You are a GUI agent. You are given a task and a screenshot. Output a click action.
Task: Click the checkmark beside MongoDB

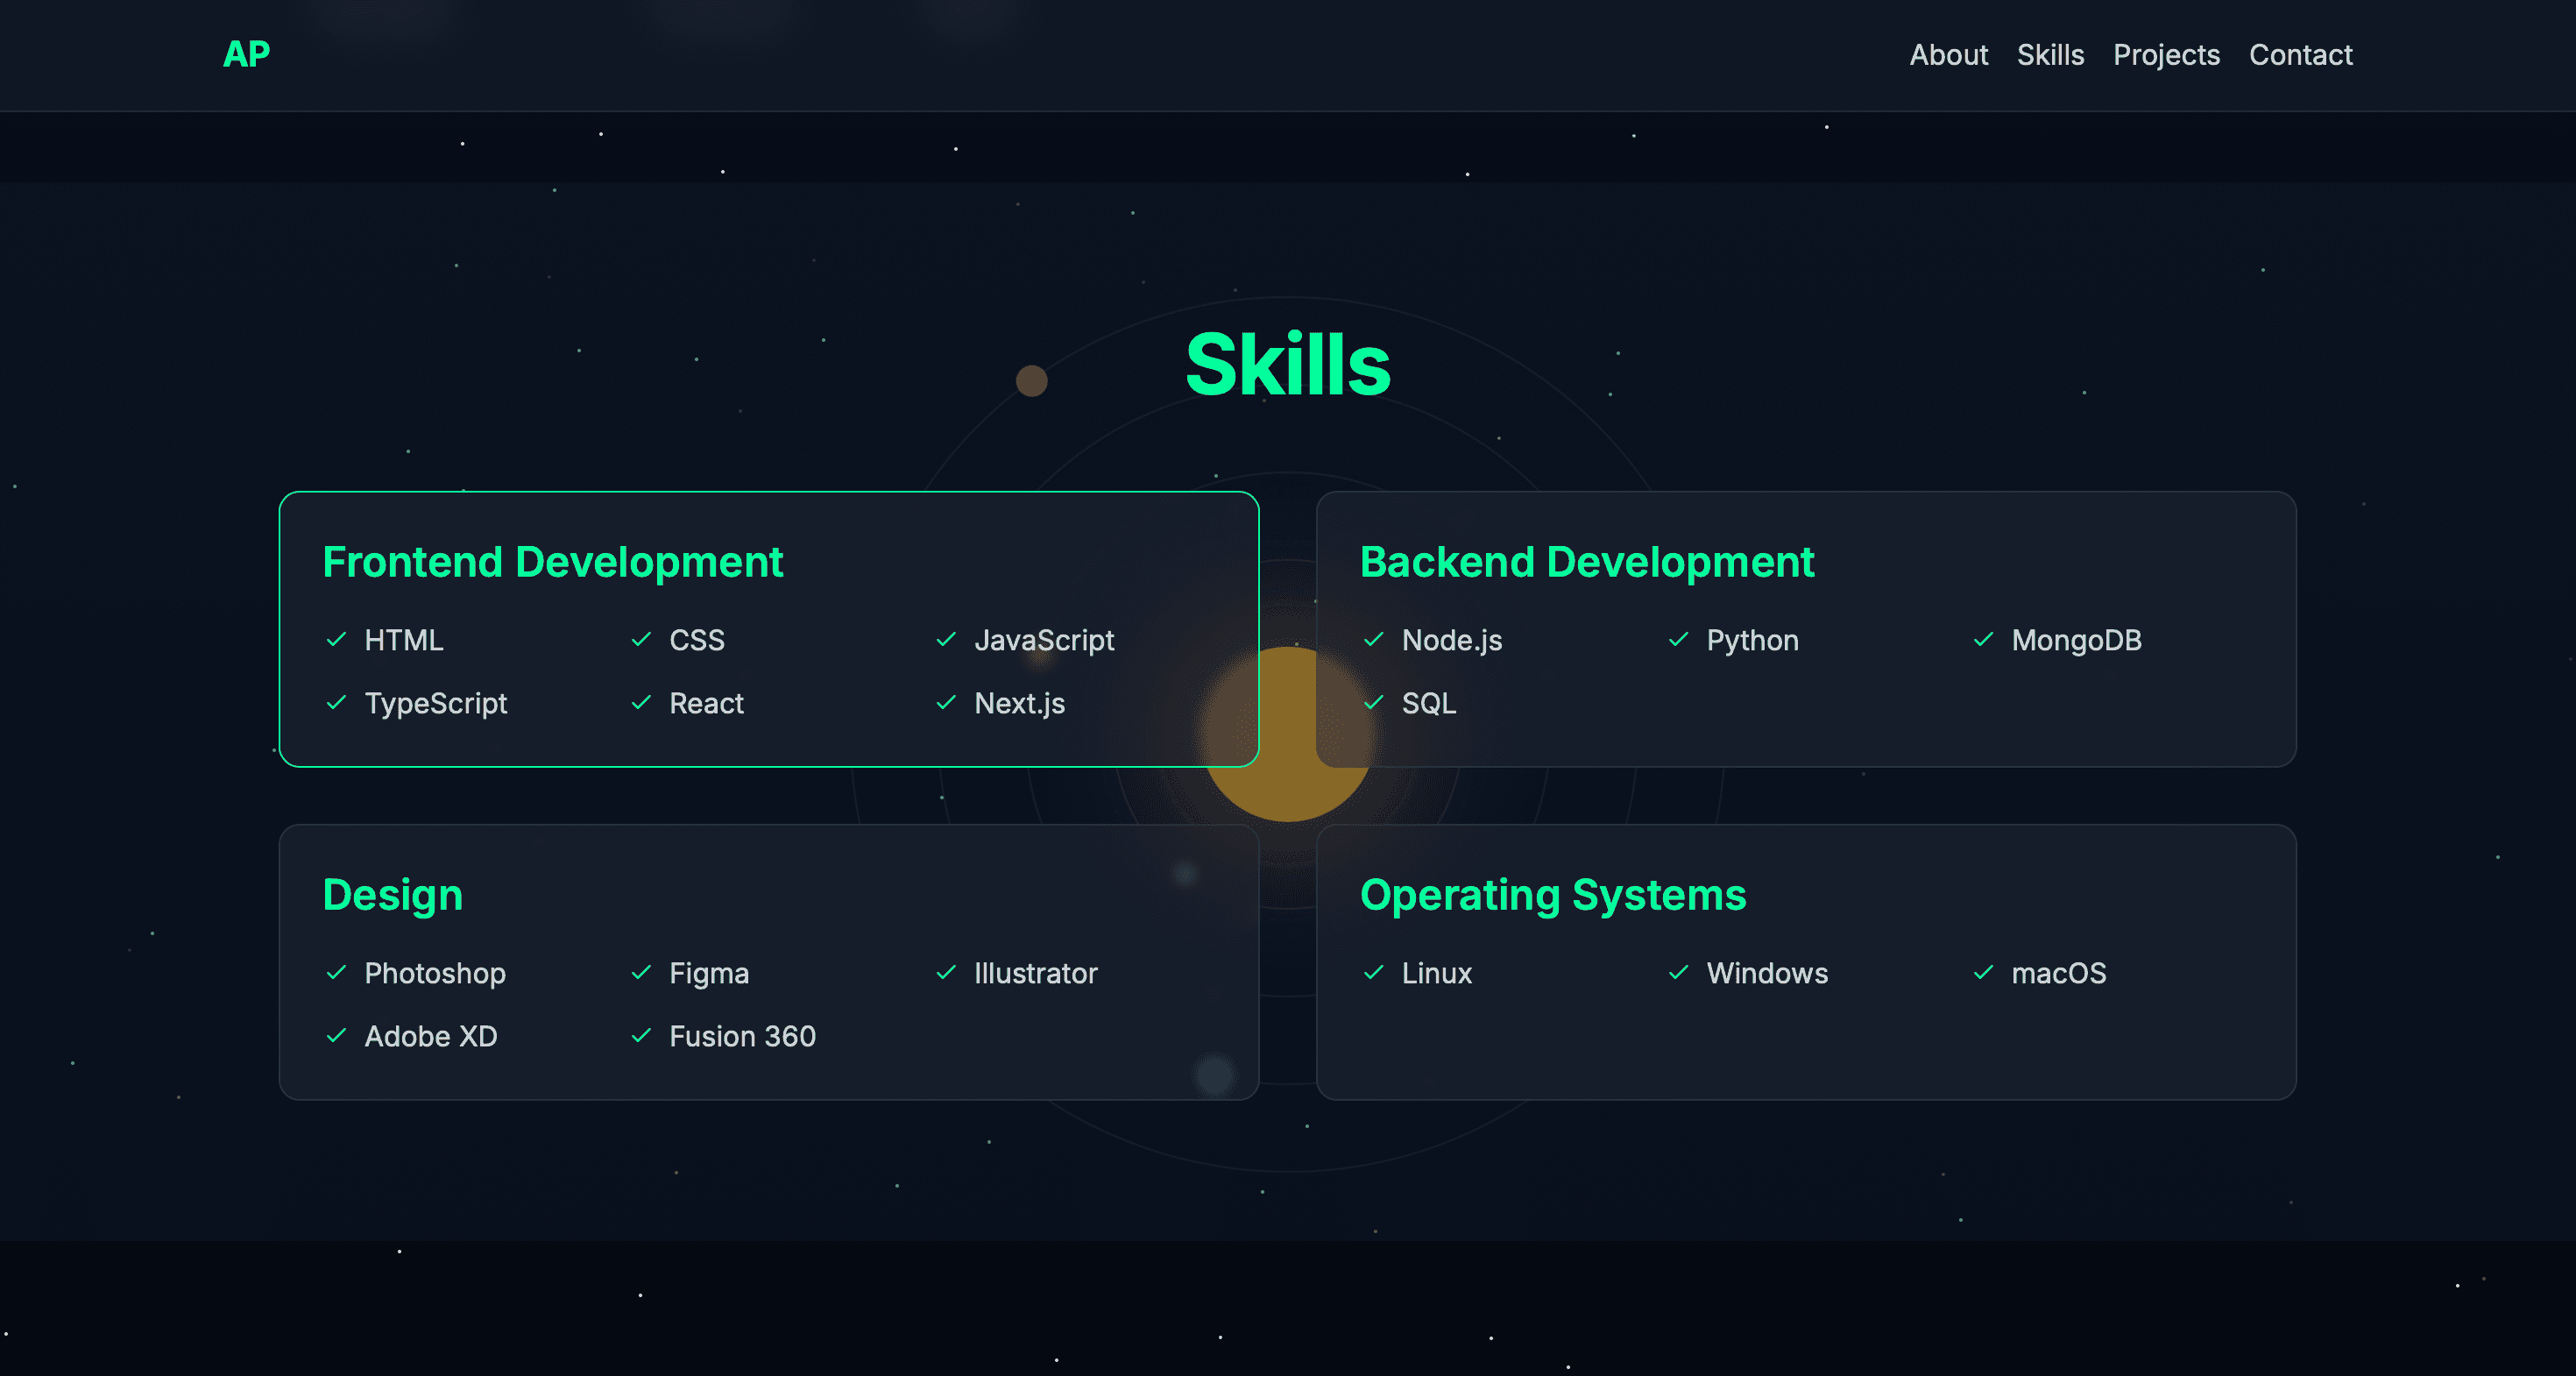(x=1984, y=639)
